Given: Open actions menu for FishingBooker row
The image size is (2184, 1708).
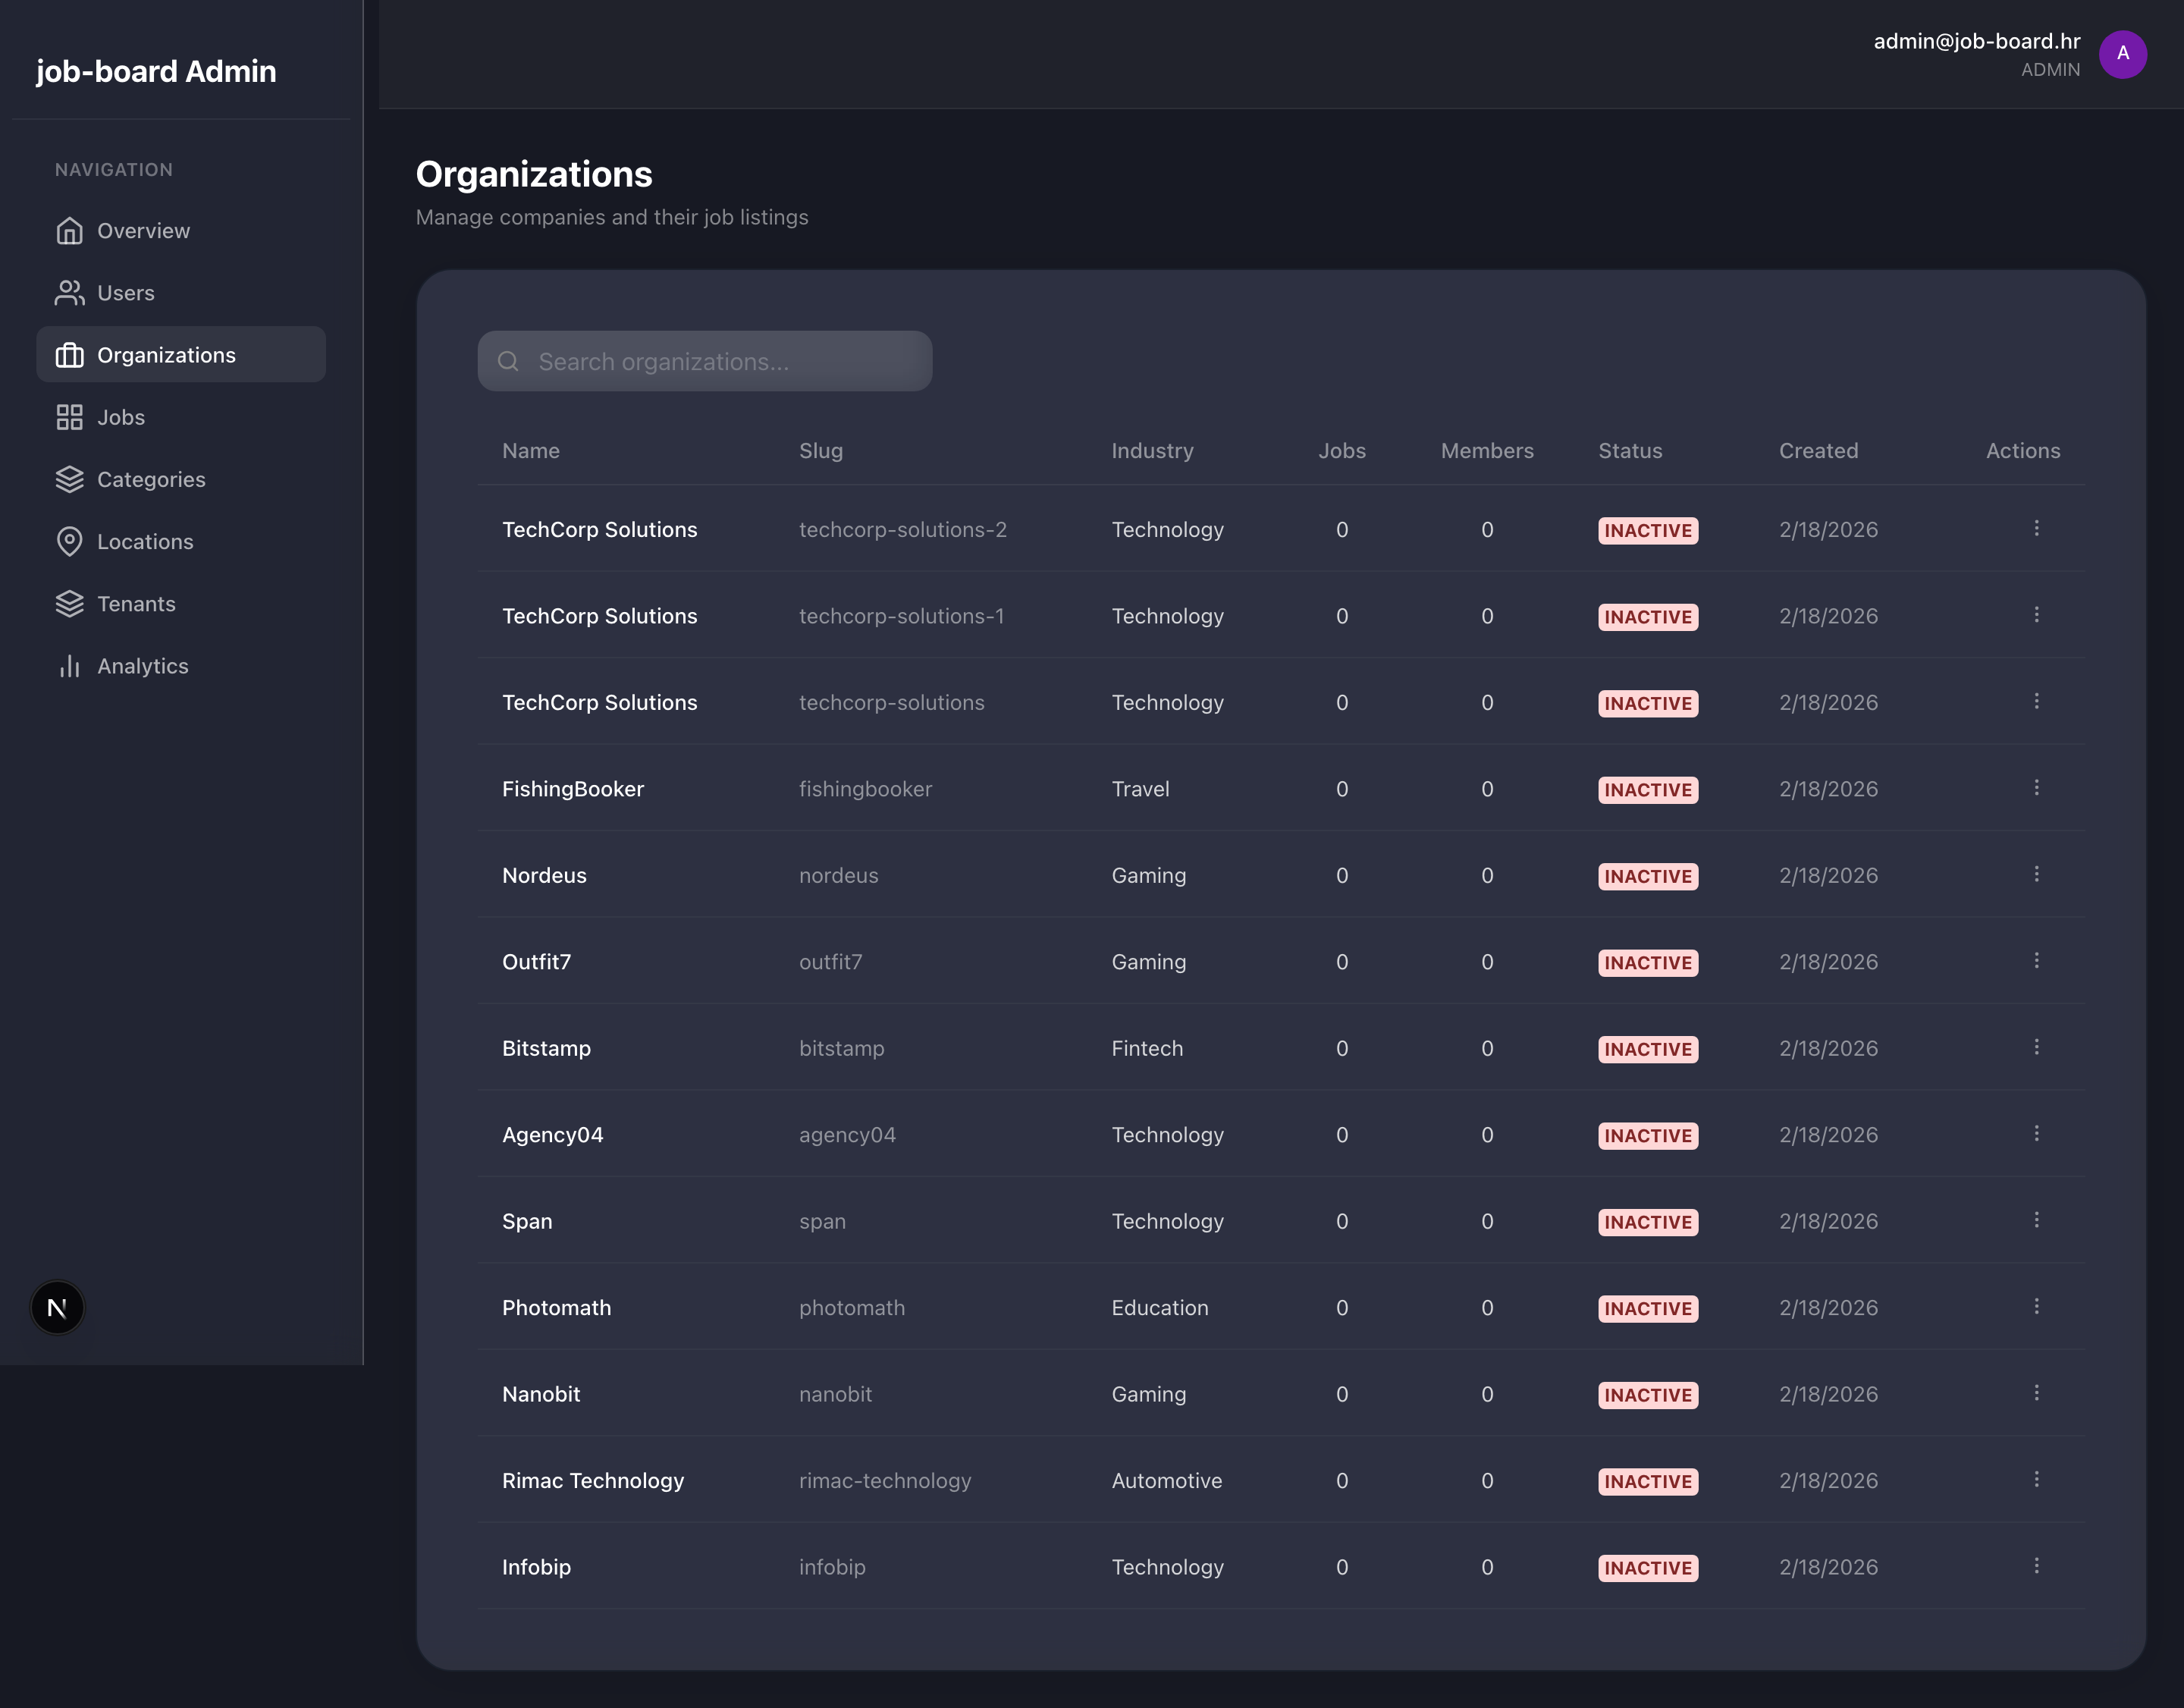Looking at the screenshot, I should tap(2036, 788).
